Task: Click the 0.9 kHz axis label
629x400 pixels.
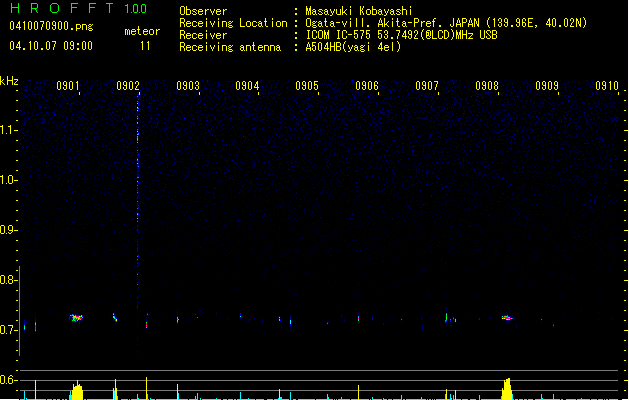Action: (8, 230)
